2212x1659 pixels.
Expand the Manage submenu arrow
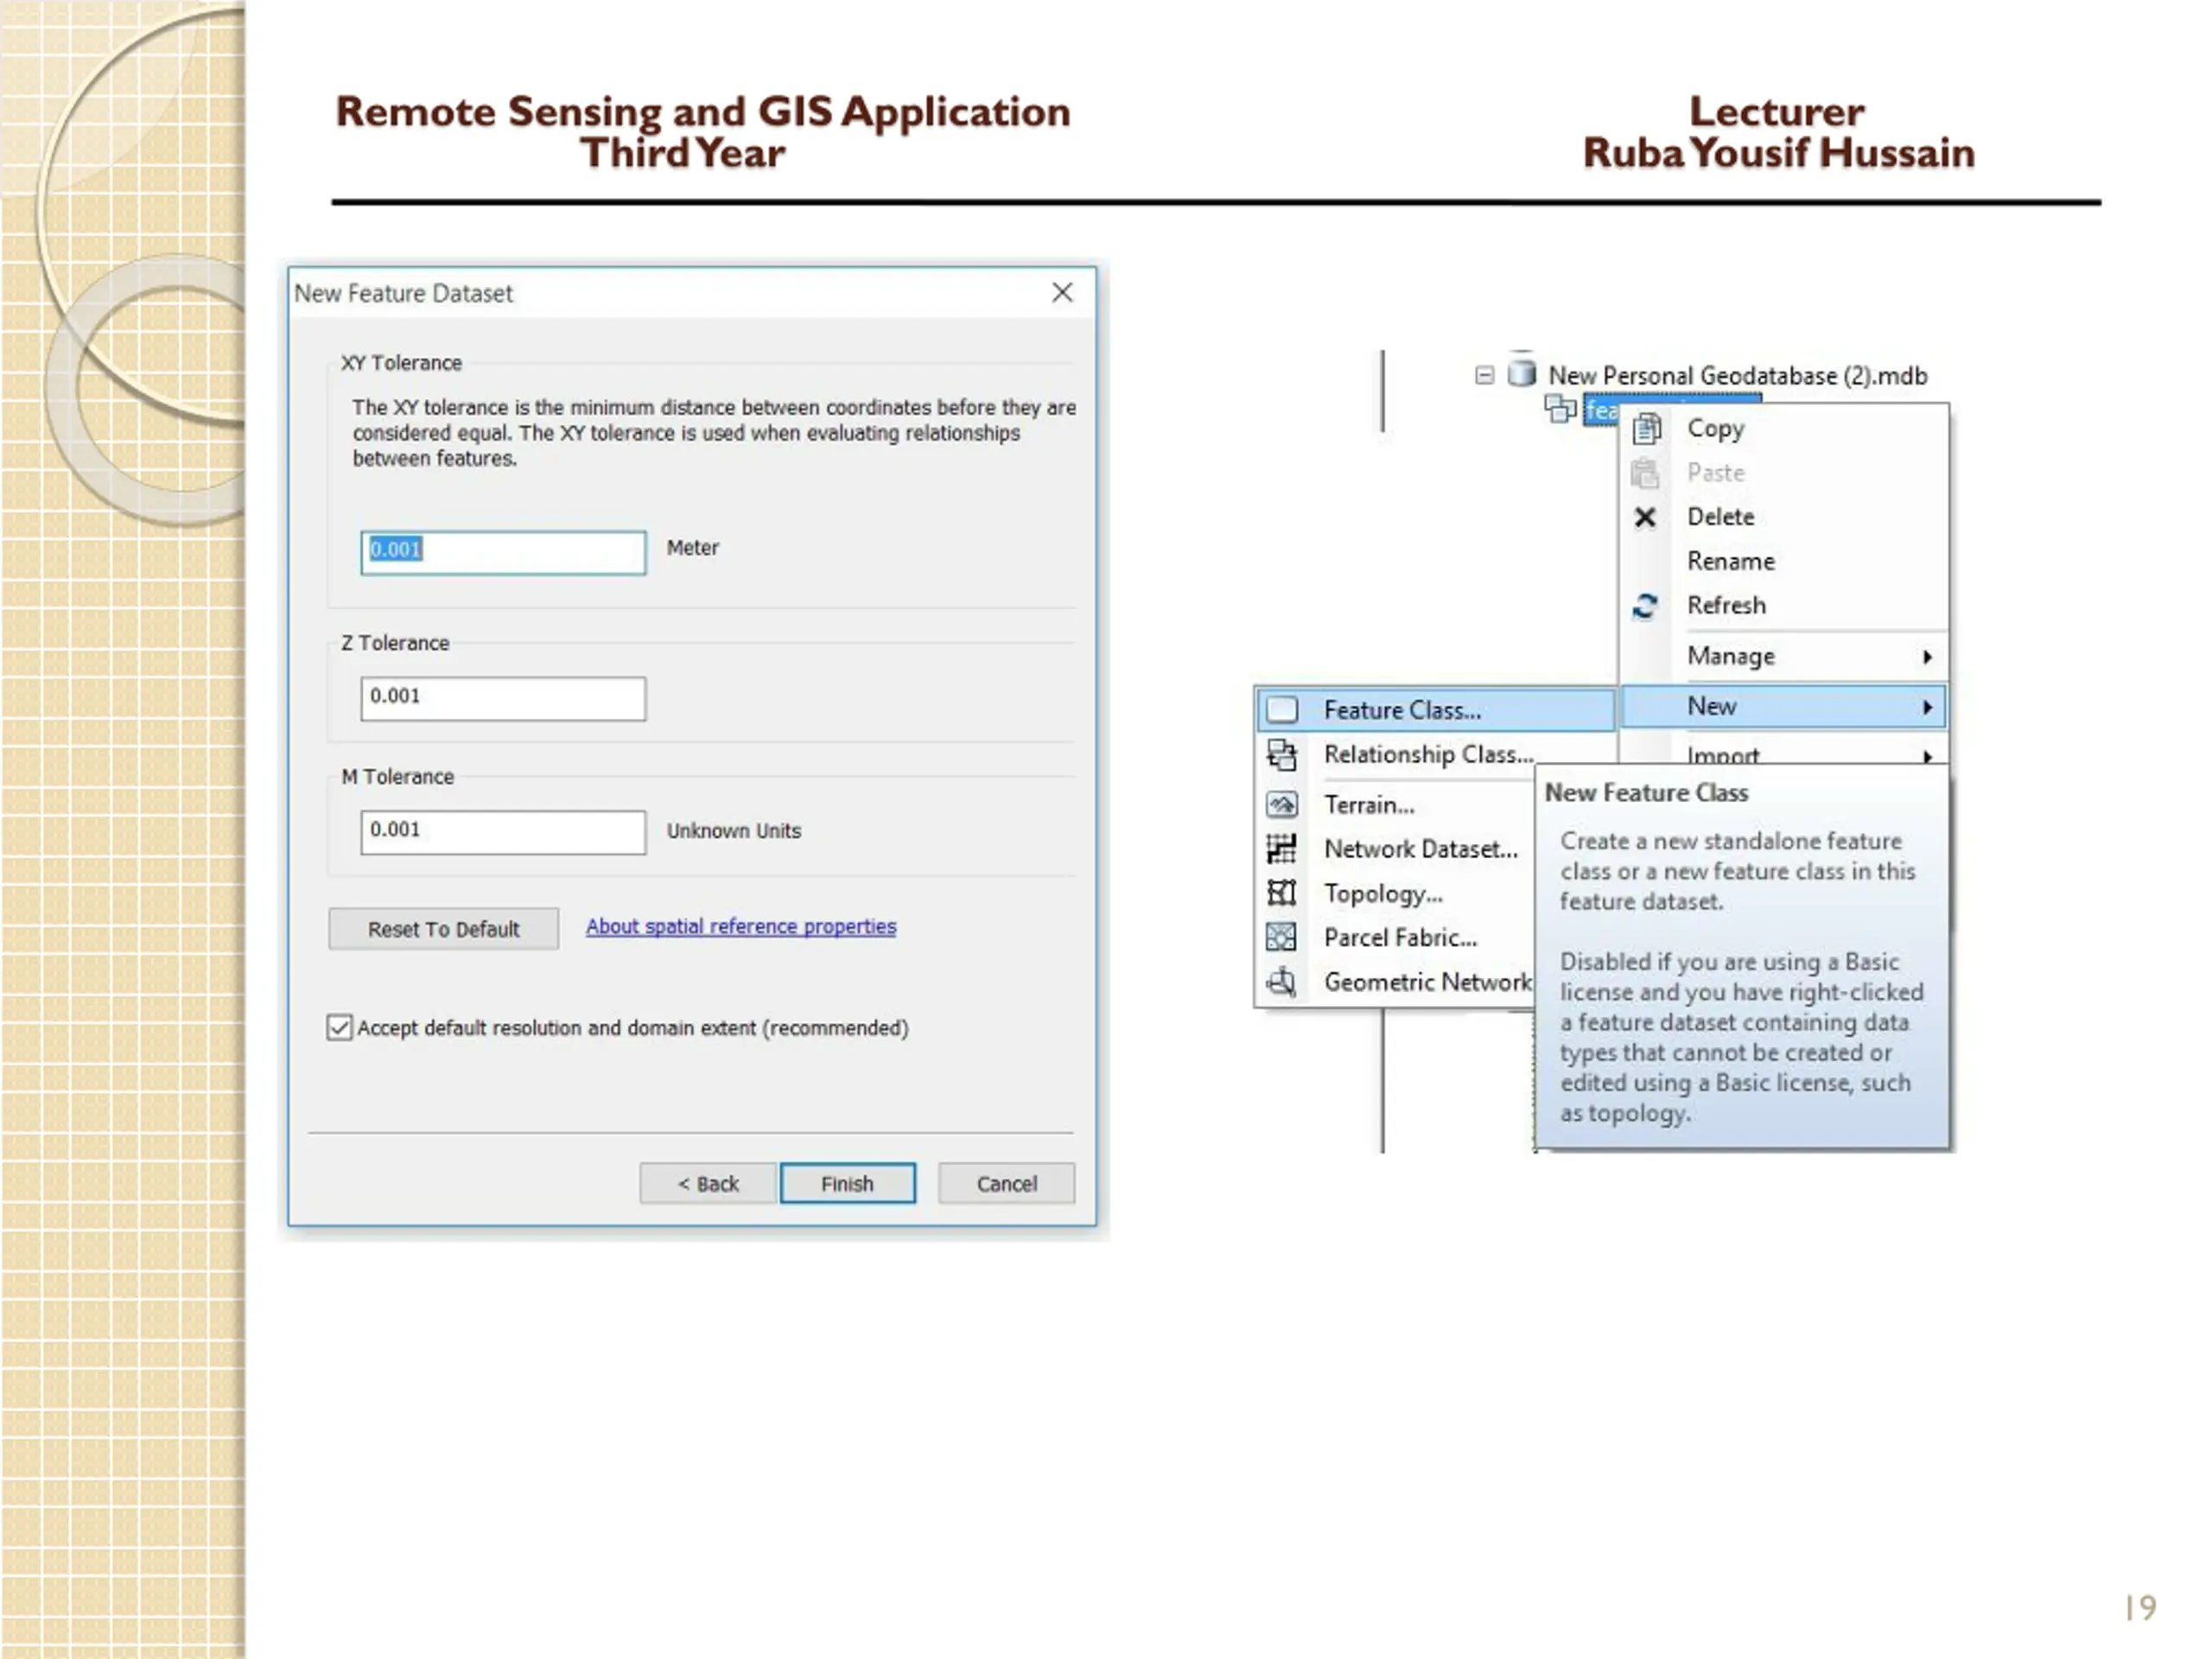pyautogui.click(x=1927, y=657)
